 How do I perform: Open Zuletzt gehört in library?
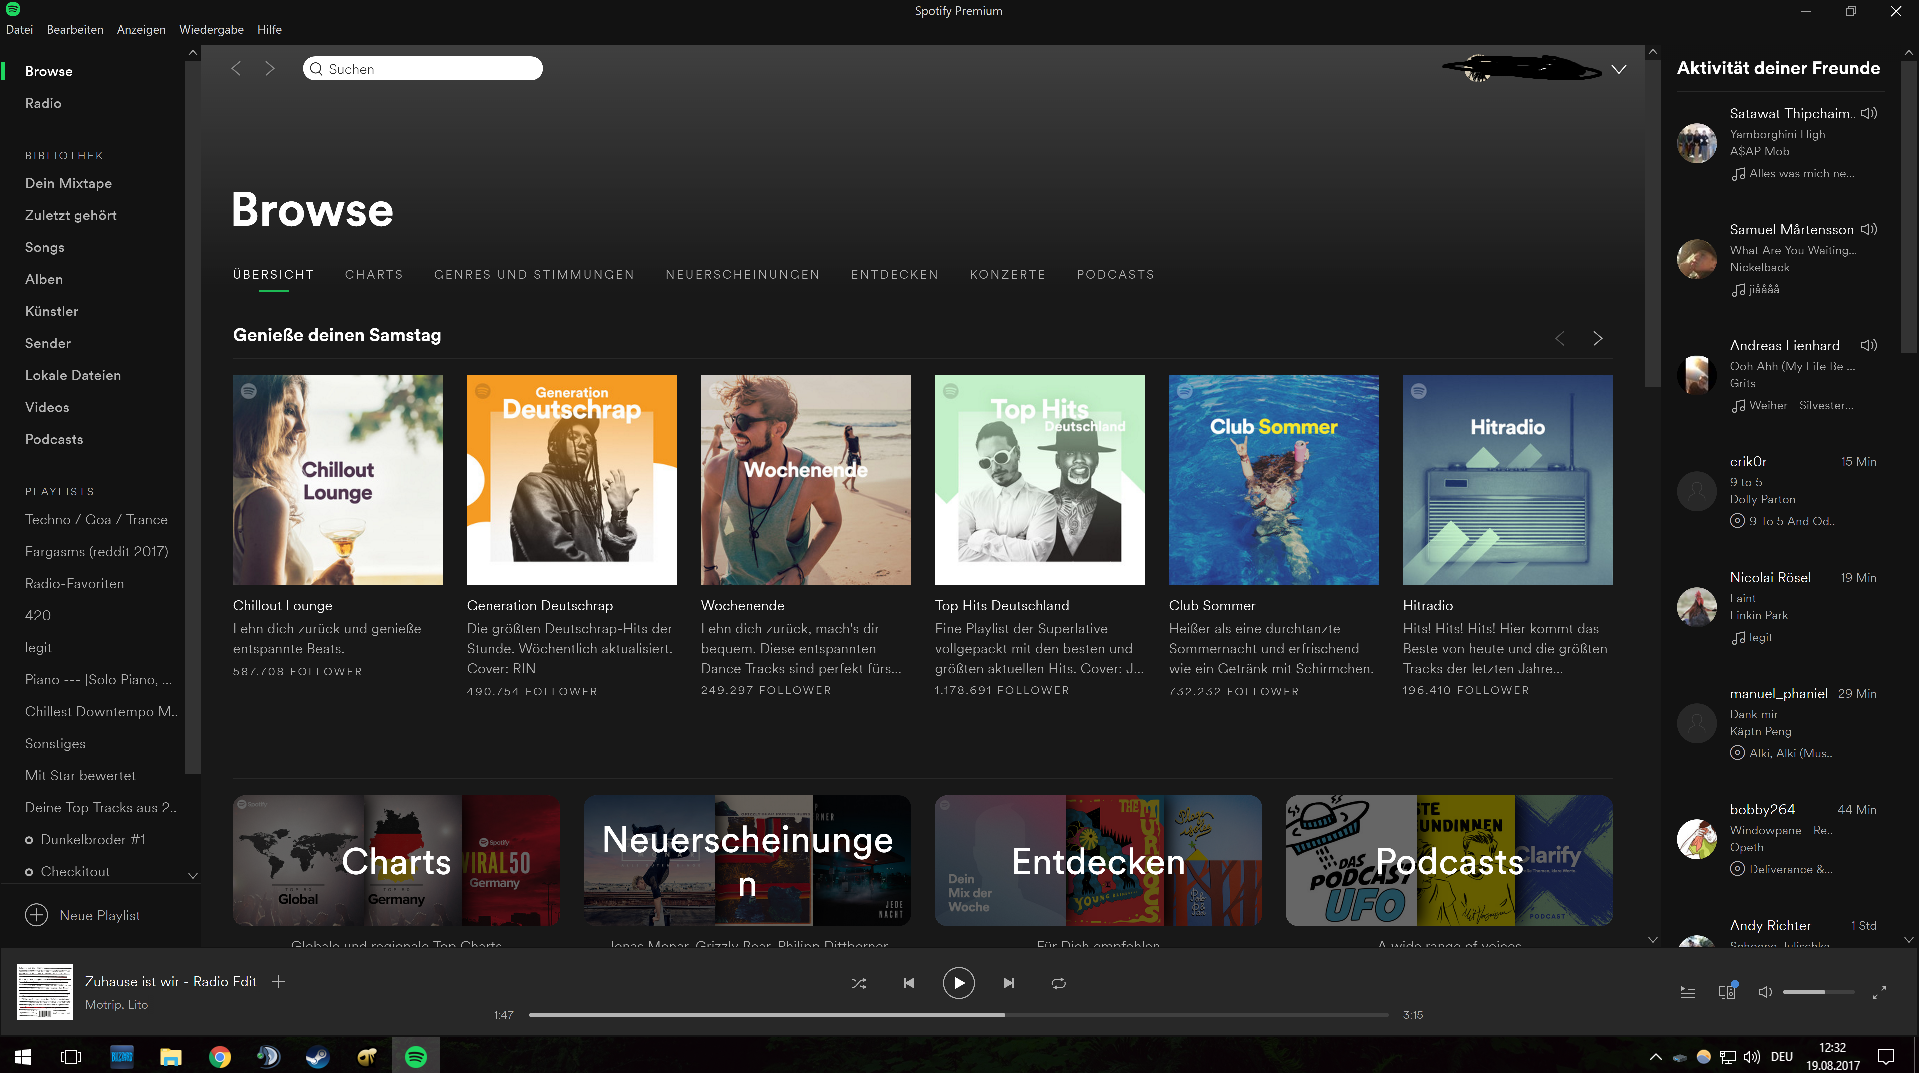tap(70, 216)
